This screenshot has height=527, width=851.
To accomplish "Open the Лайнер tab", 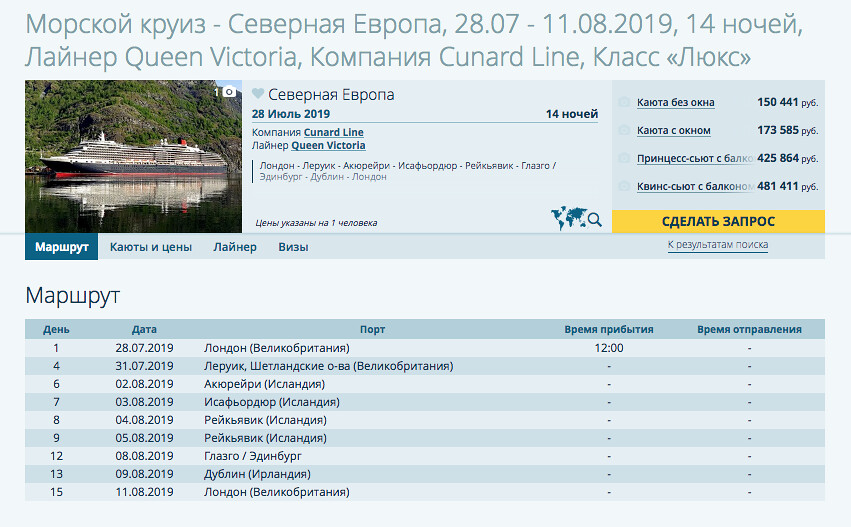I will (x=235, y=247).
